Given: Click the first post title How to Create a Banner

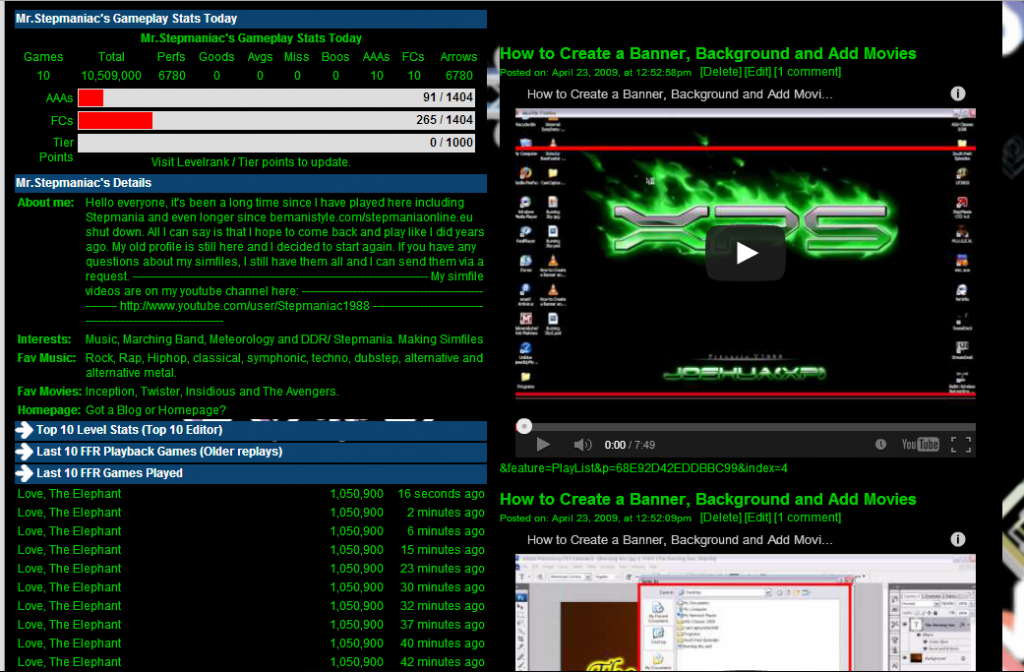Looking at the screenshot, I should (x=708, y=54).
